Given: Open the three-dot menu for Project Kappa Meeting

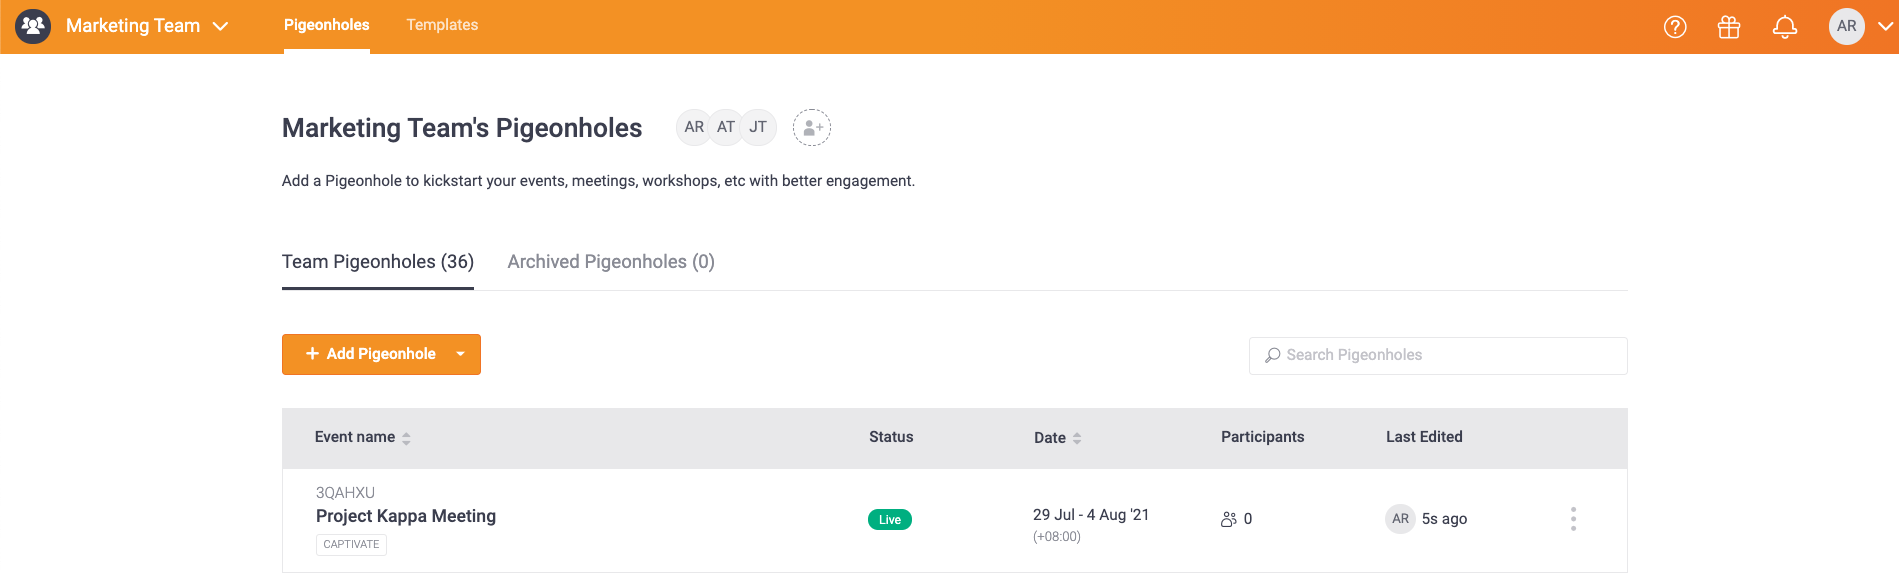Looking at the screenshot, I should click(1573, 519).
